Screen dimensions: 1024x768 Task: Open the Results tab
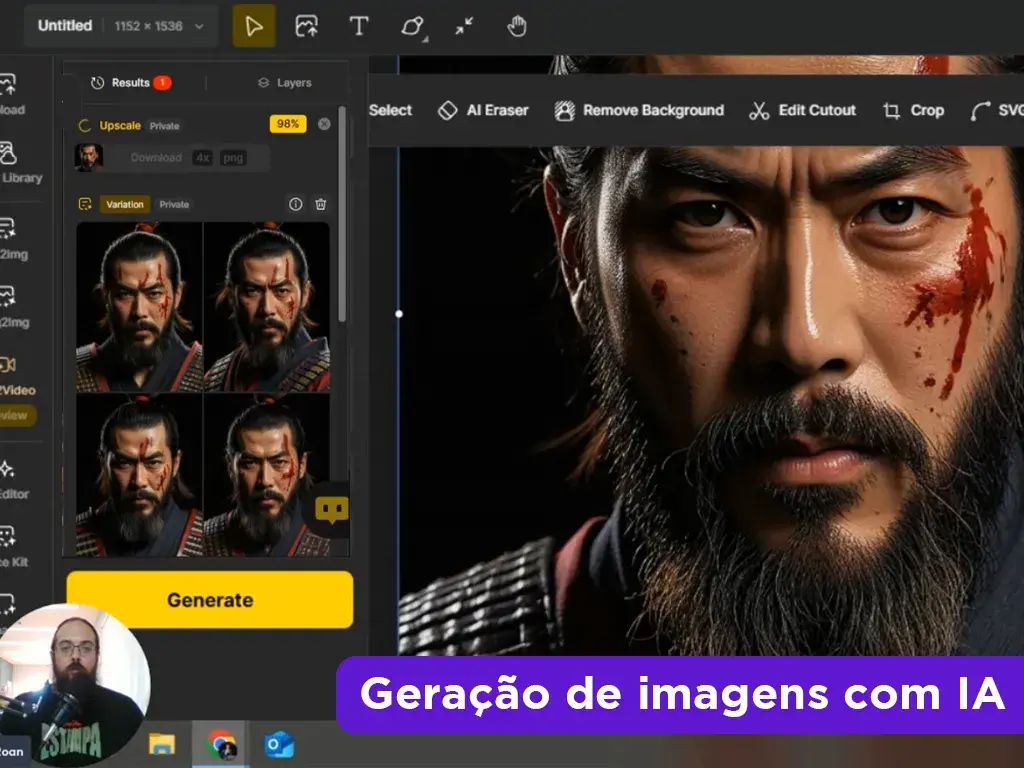131,83
